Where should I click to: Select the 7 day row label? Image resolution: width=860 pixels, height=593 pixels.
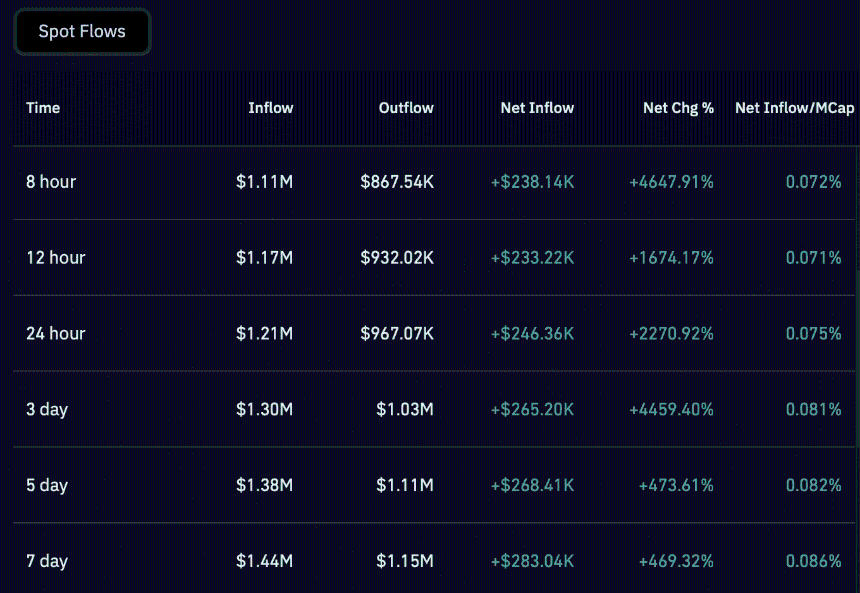point(47,561)
